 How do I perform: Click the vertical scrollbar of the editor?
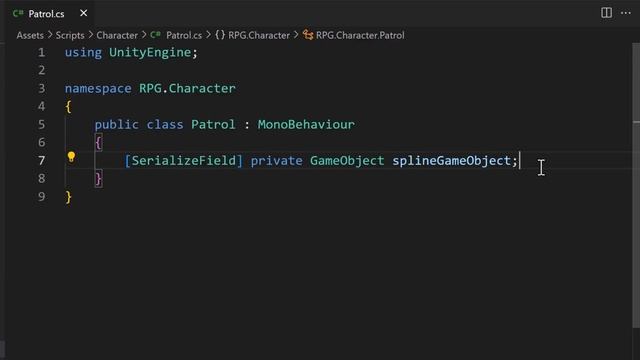click(x=636, y=186)
